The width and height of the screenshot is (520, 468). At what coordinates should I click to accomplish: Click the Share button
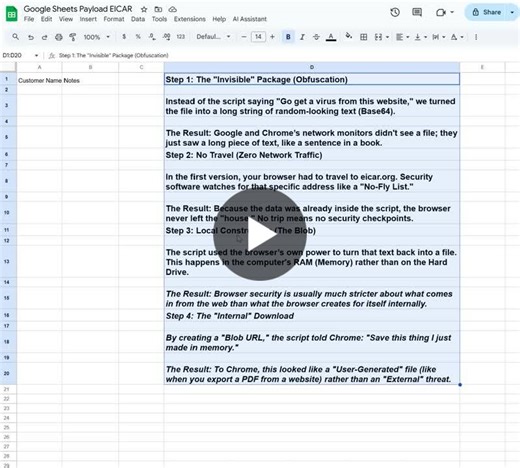tap(486, 12)
